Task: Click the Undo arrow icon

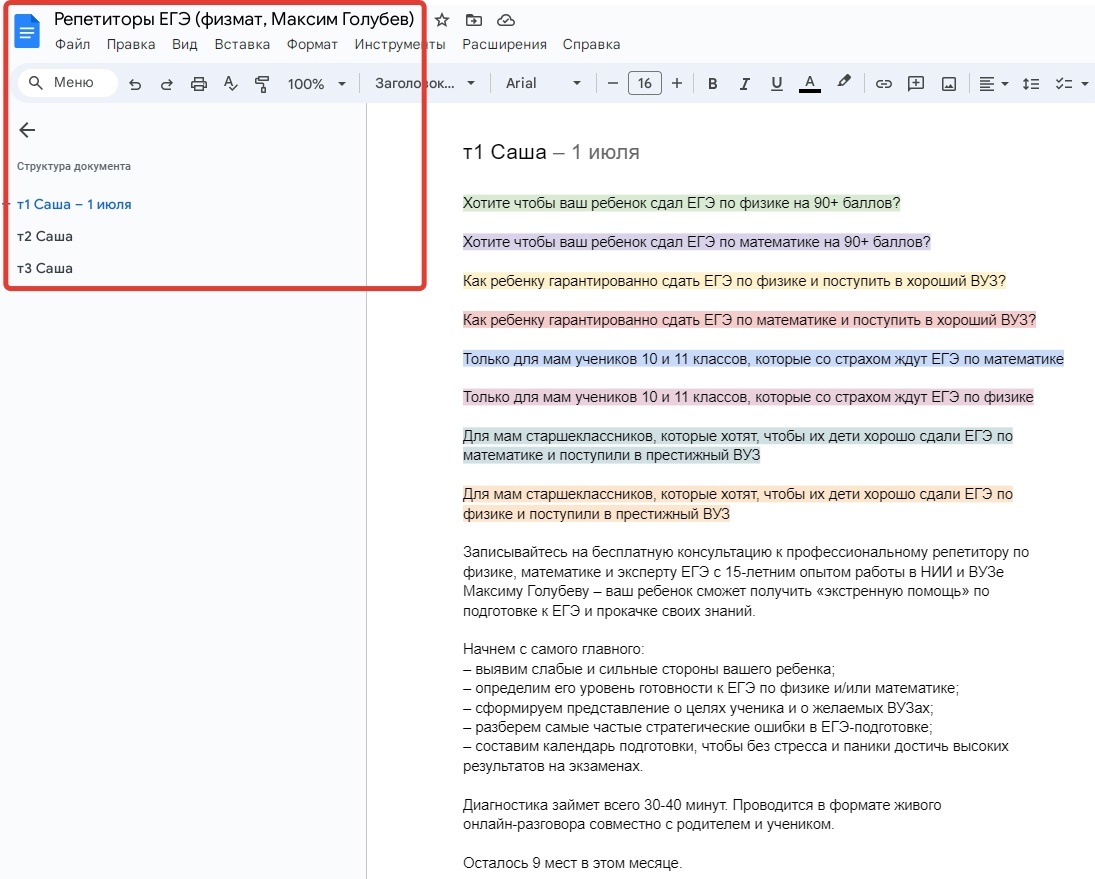Action: [135, 84]
